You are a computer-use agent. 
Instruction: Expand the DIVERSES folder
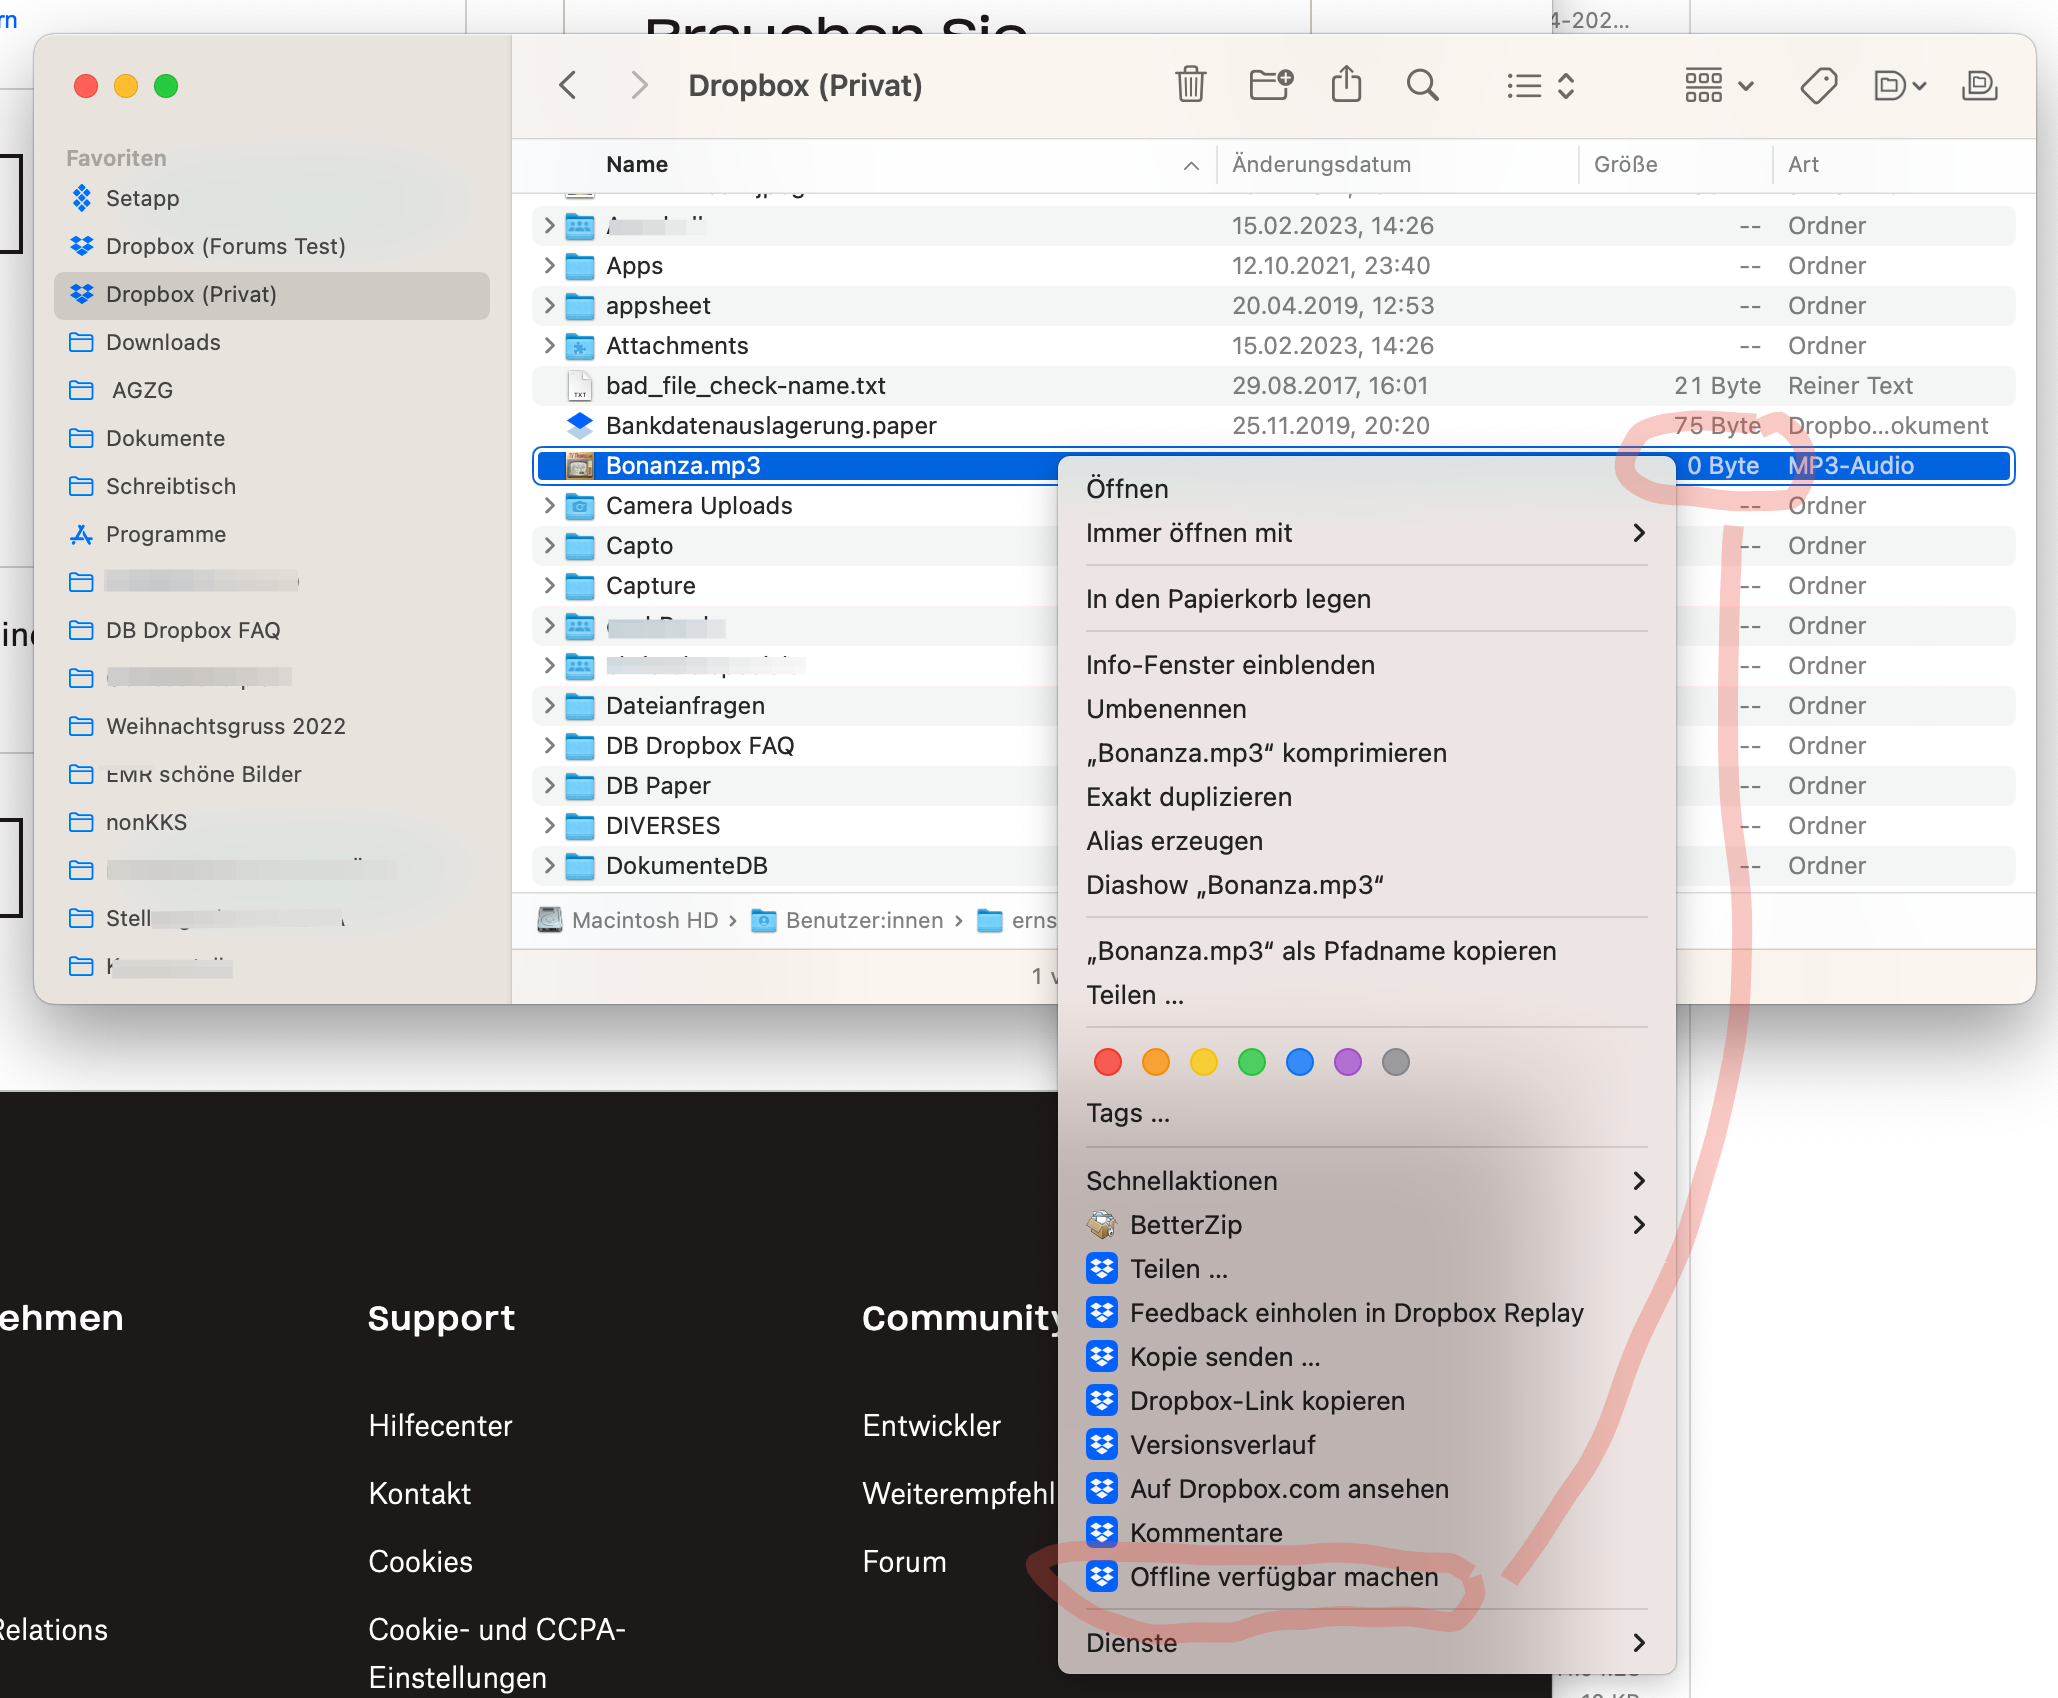[x=549, y=826]
